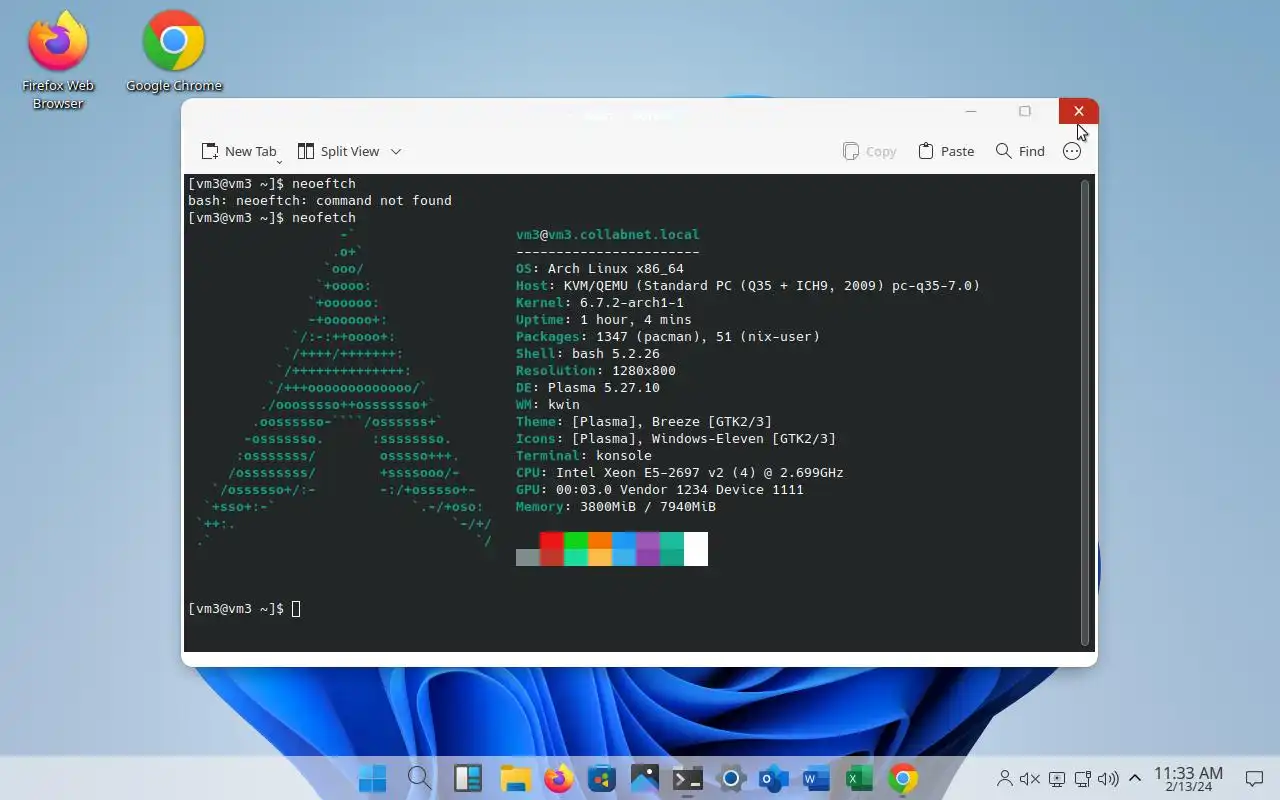Click the Copy toolbar button
The image size is (1280, 800).
point(869,151)
